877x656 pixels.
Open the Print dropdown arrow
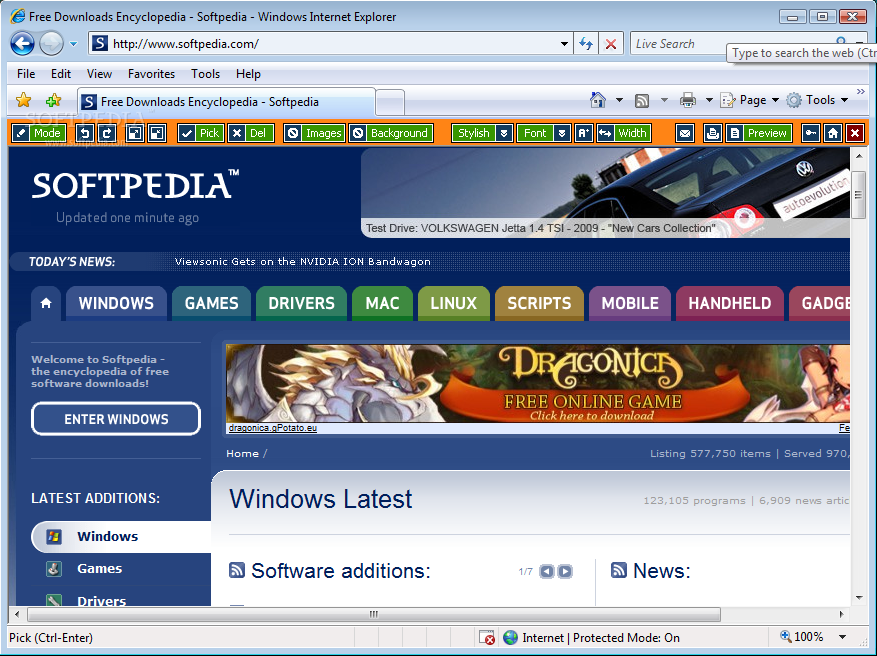709,100
